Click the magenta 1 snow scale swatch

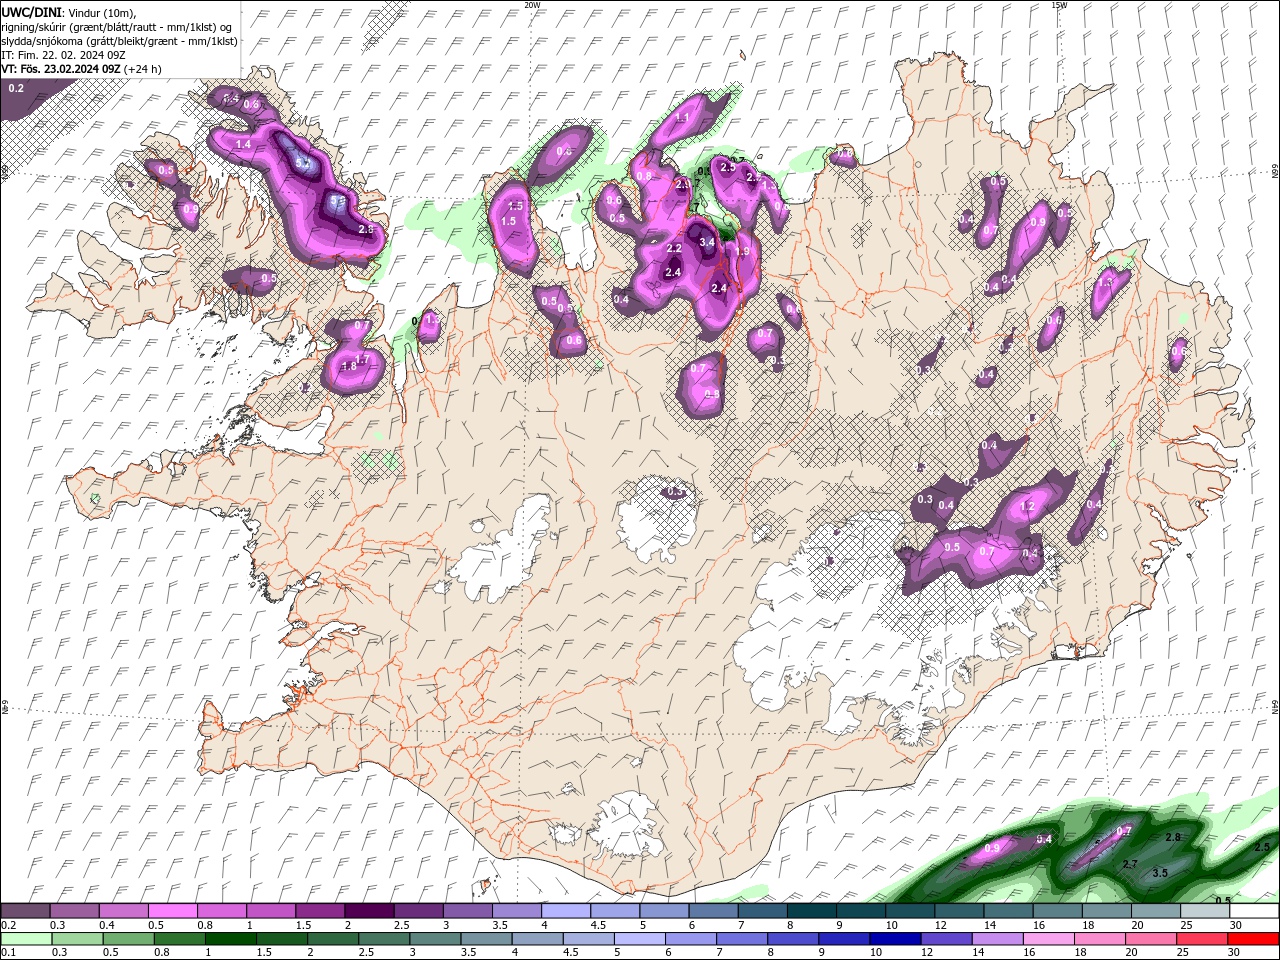(270, 911)
